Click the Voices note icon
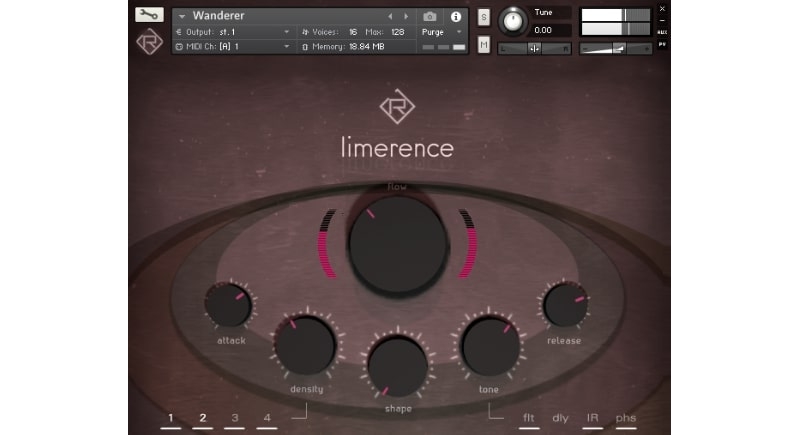 (x=305, y=32)
